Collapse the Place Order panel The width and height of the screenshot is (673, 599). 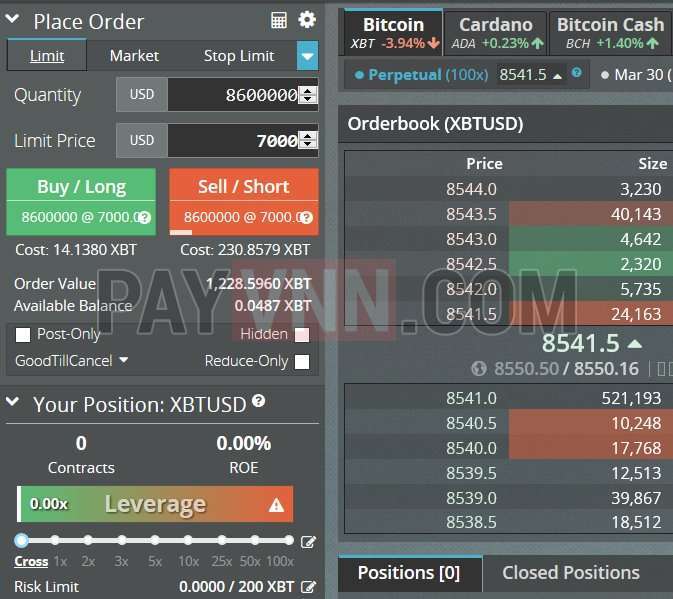(x=14, y=21)
